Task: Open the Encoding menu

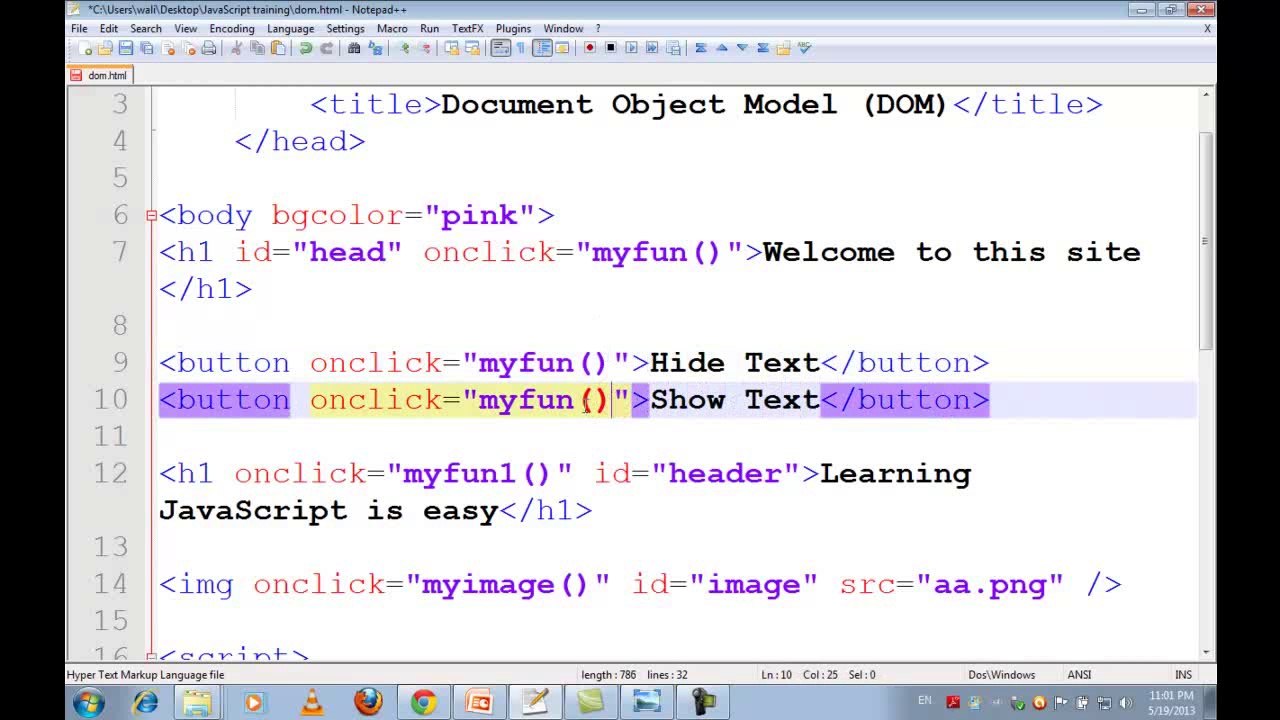Action: pos(232,29)
